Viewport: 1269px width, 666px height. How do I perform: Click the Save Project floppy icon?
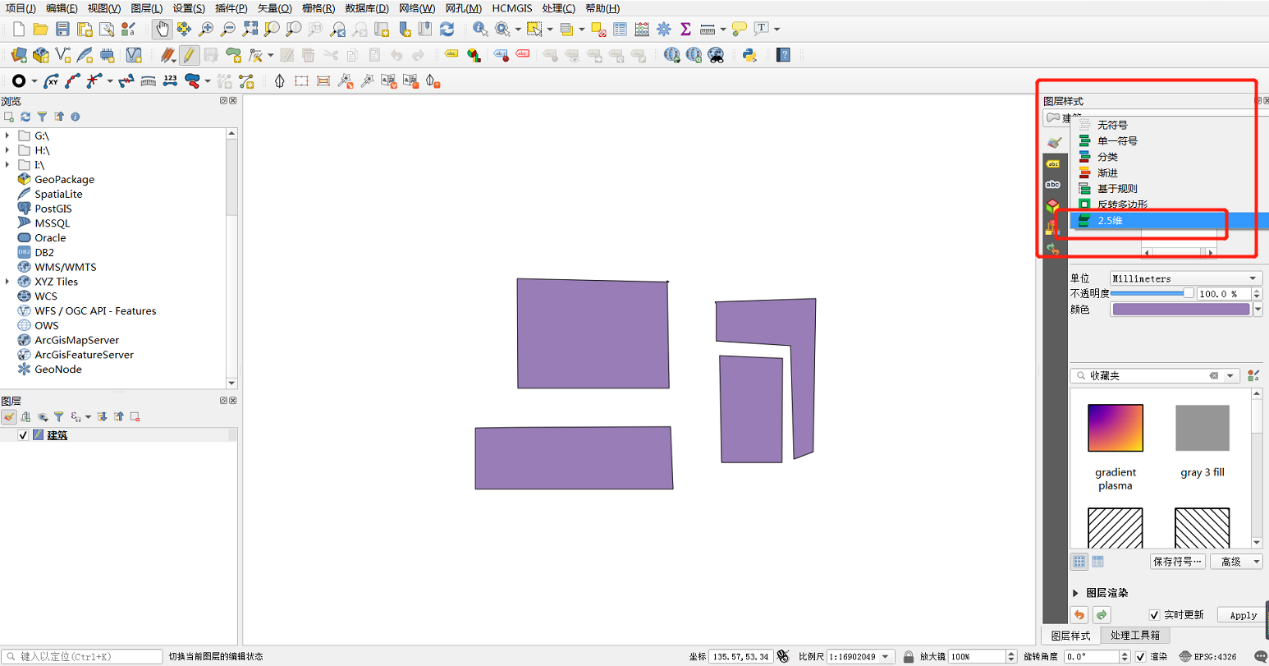click(x=63, y=29)
